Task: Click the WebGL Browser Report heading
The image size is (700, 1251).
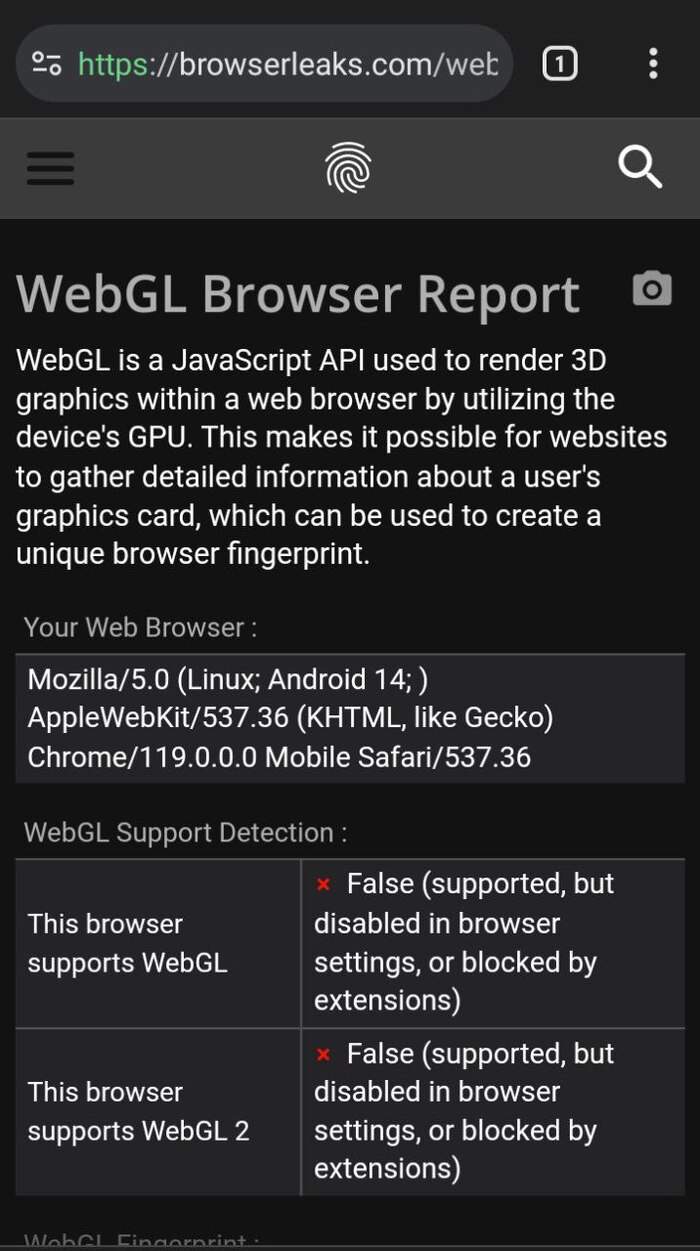Action: pos(298,294)
